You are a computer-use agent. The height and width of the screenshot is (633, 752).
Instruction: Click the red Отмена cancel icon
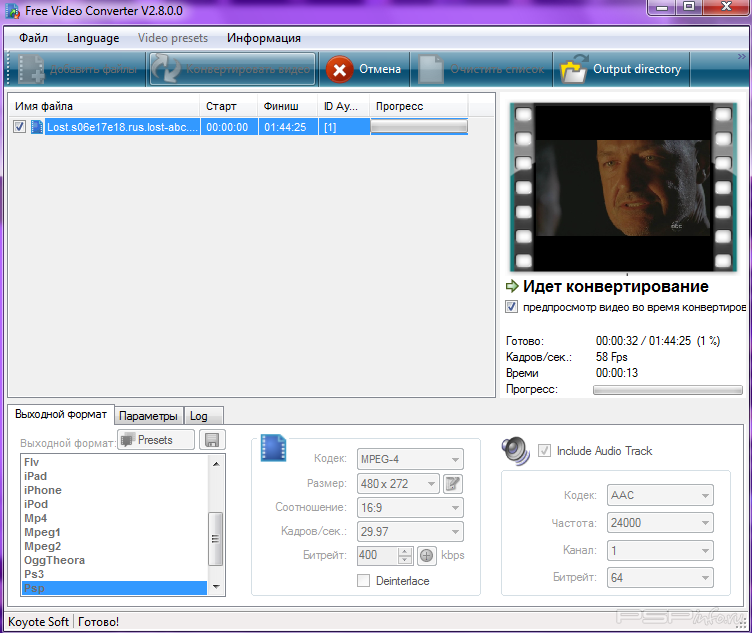339,70
